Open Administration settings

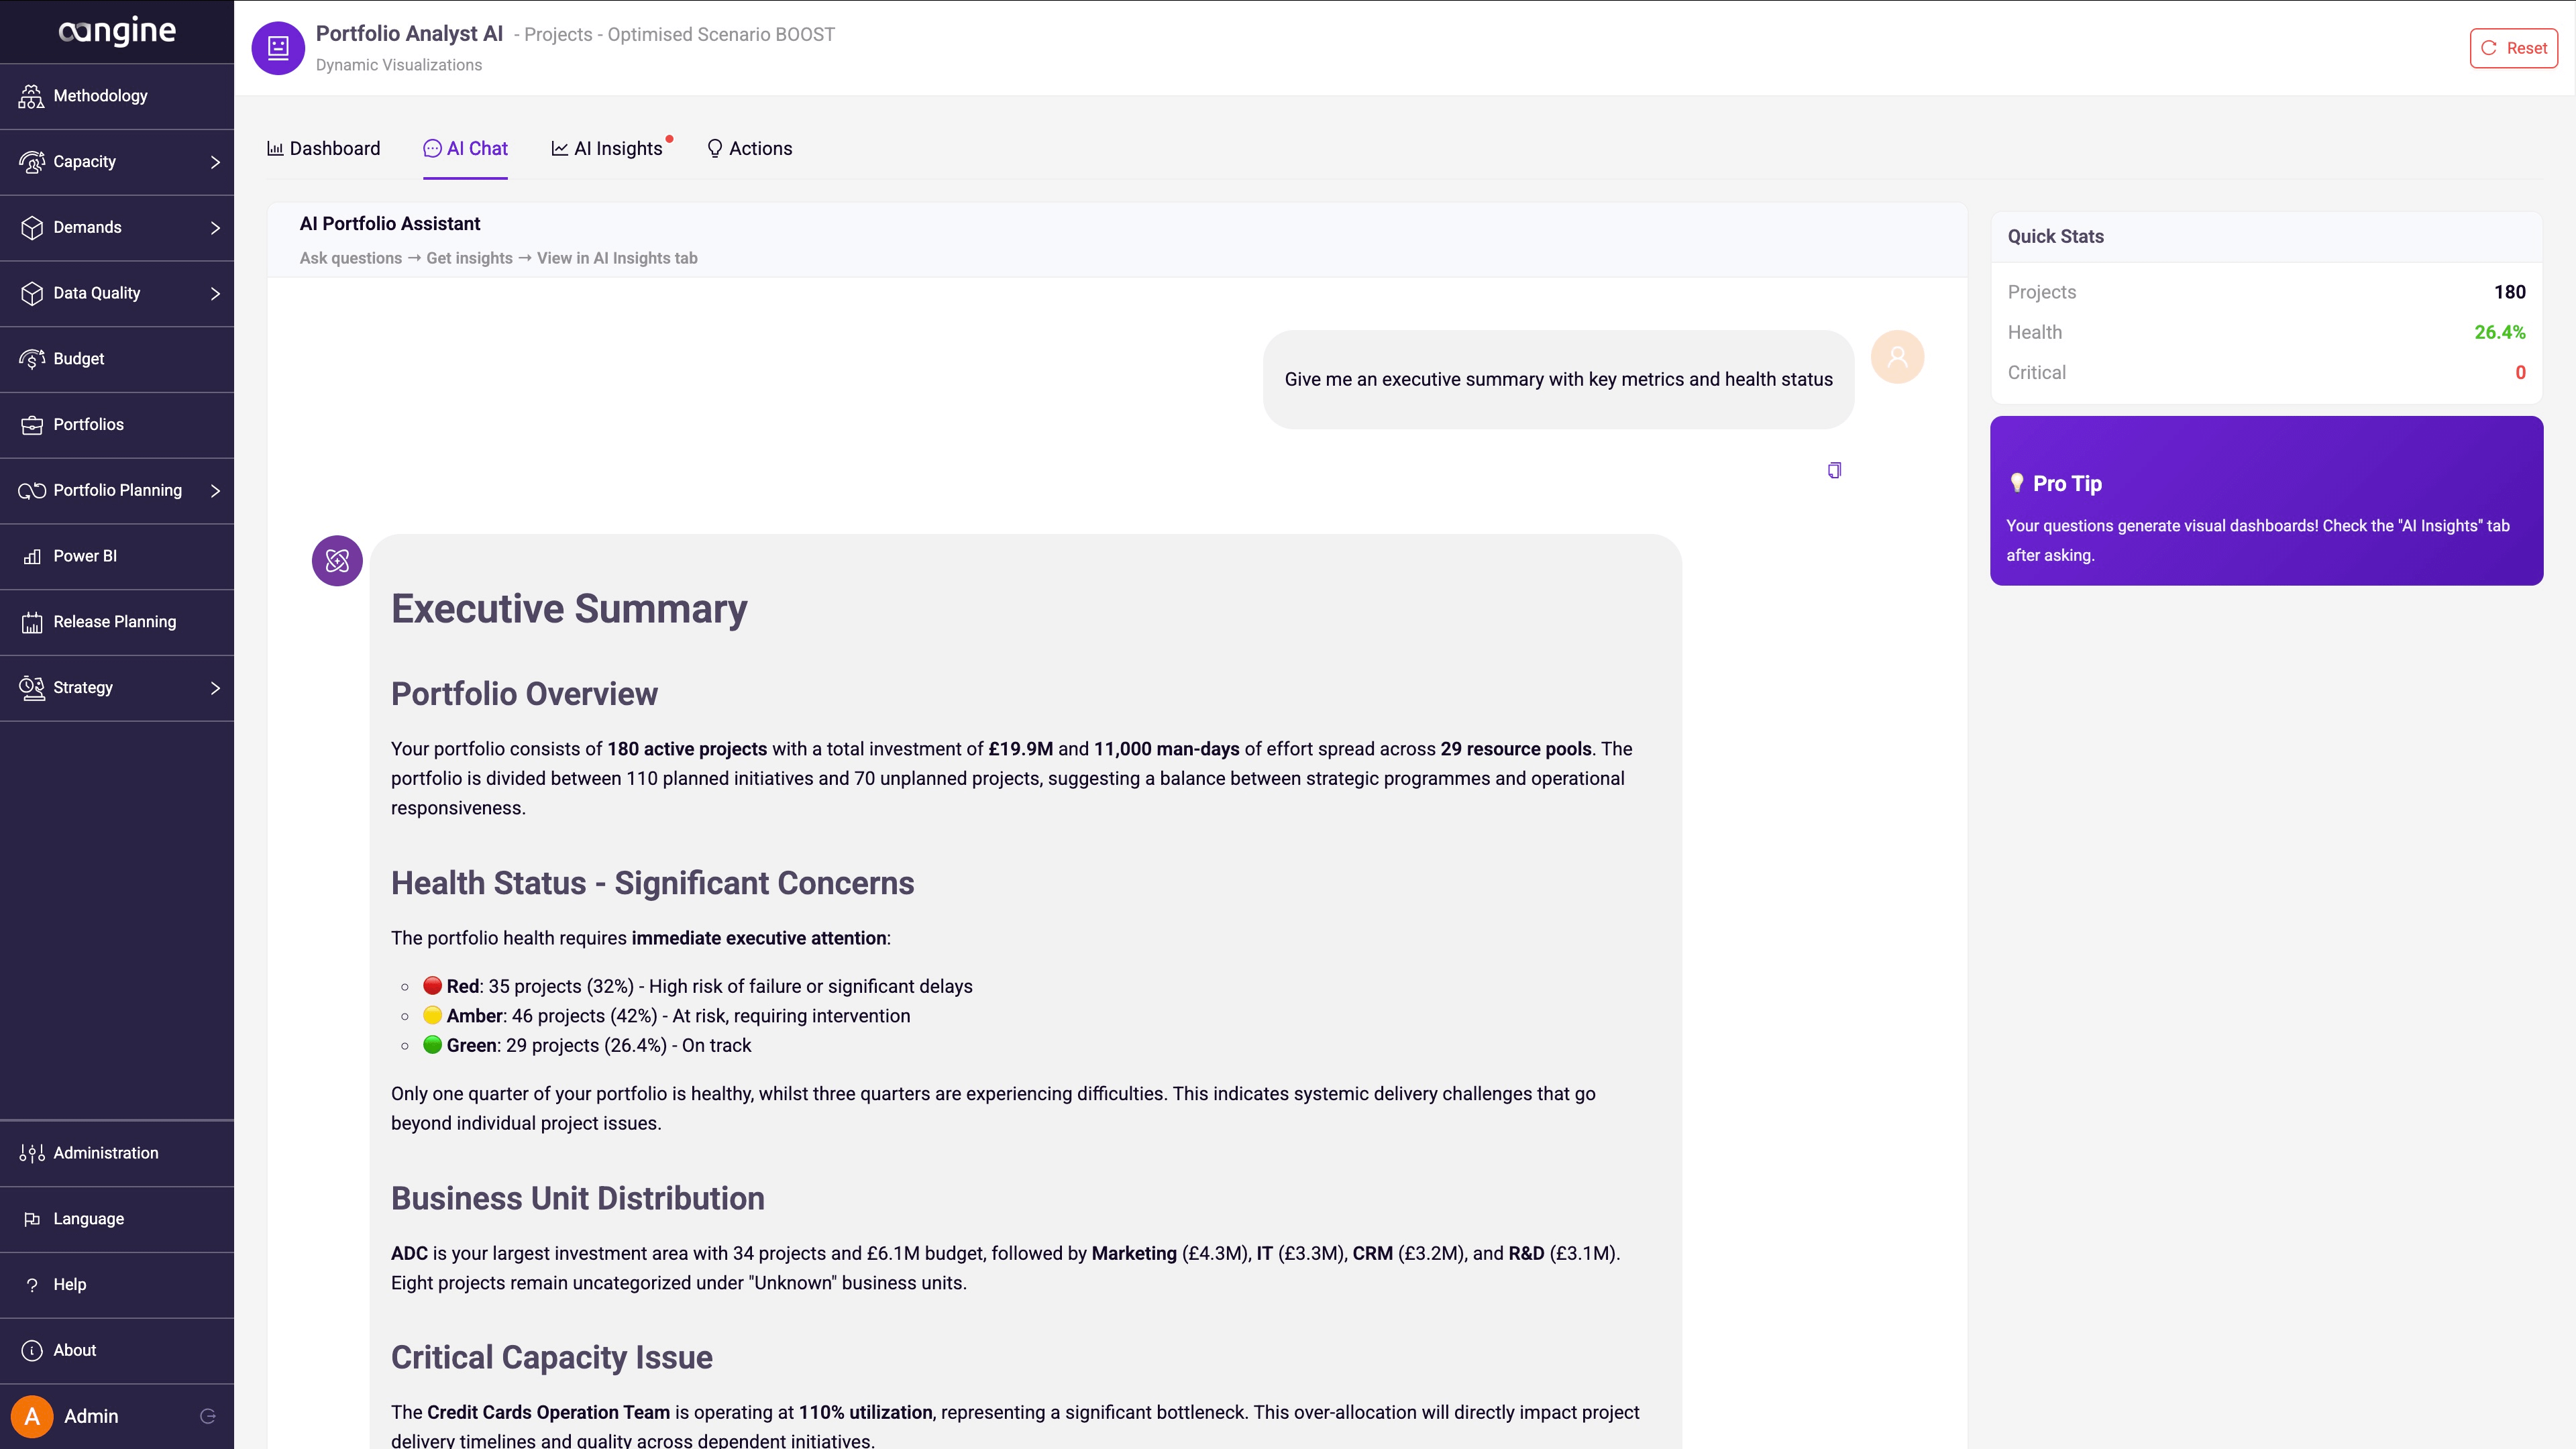(x=117, y=1153)
